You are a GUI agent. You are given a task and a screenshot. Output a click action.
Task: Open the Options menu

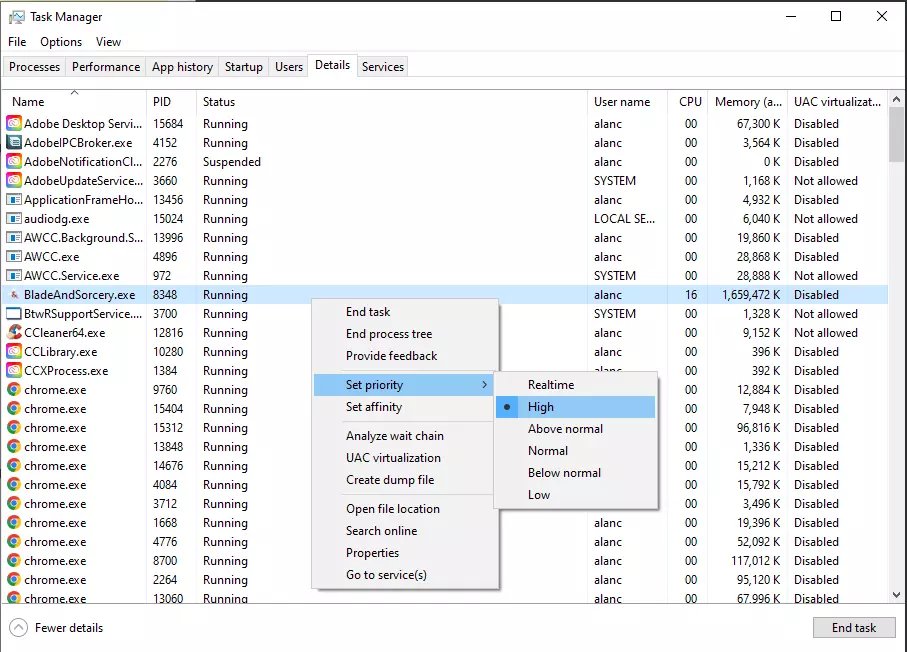[61, 42]
